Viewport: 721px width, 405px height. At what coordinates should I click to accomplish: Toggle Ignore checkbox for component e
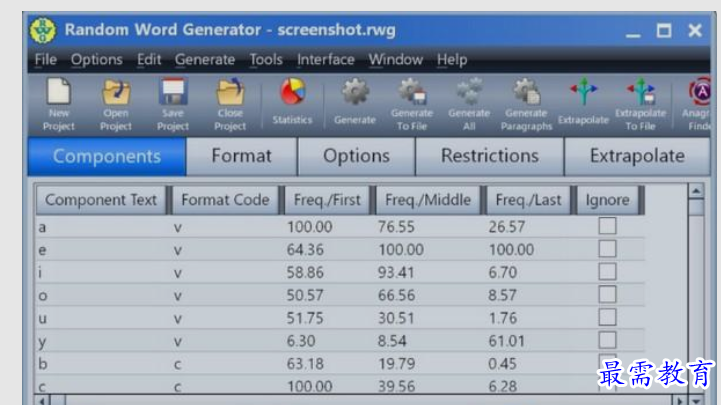click(607, 249)
